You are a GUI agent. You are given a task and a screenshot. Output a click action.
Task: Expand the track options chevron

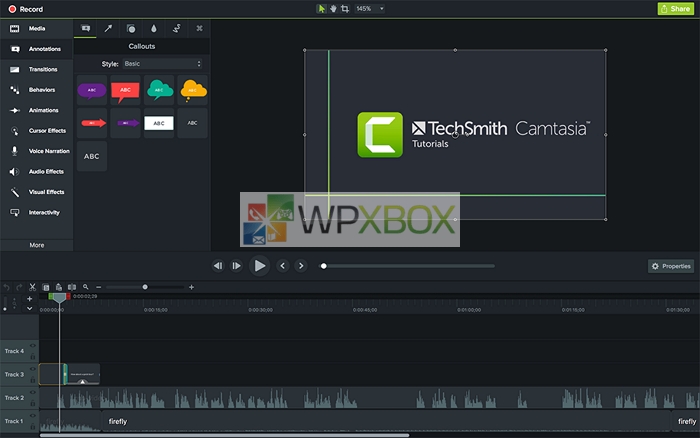[x=29, y=309]
